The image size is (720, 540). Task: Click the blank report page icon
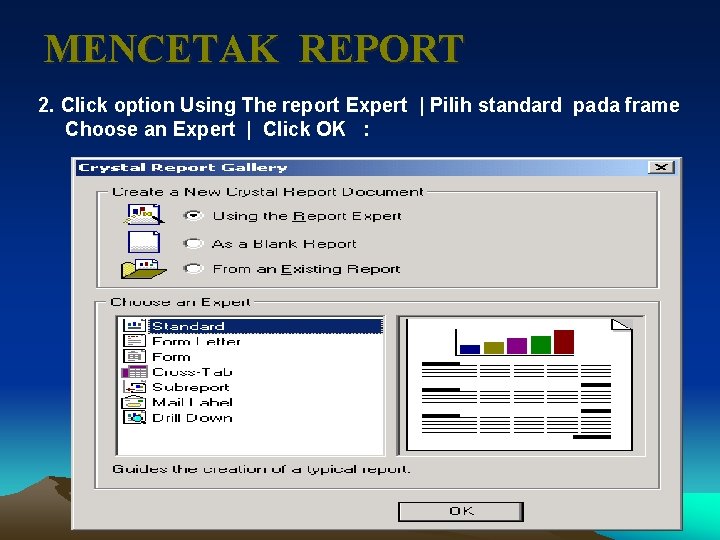click(144, 242)
